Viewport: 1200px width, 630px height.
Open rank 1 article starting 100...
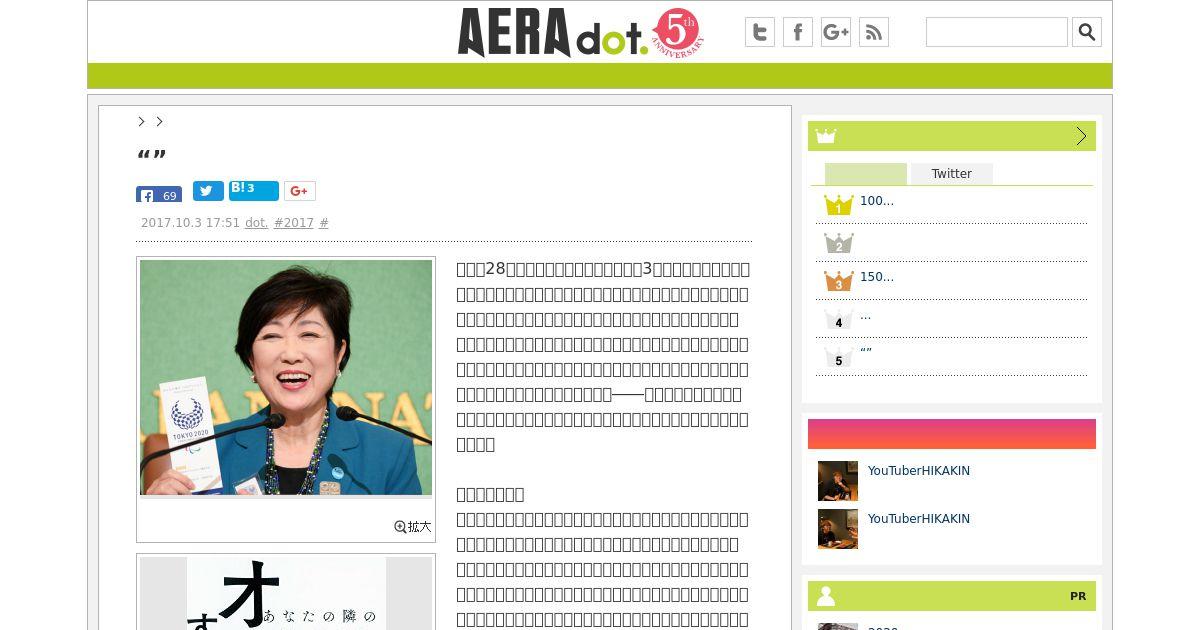click(x=877, y=201)
